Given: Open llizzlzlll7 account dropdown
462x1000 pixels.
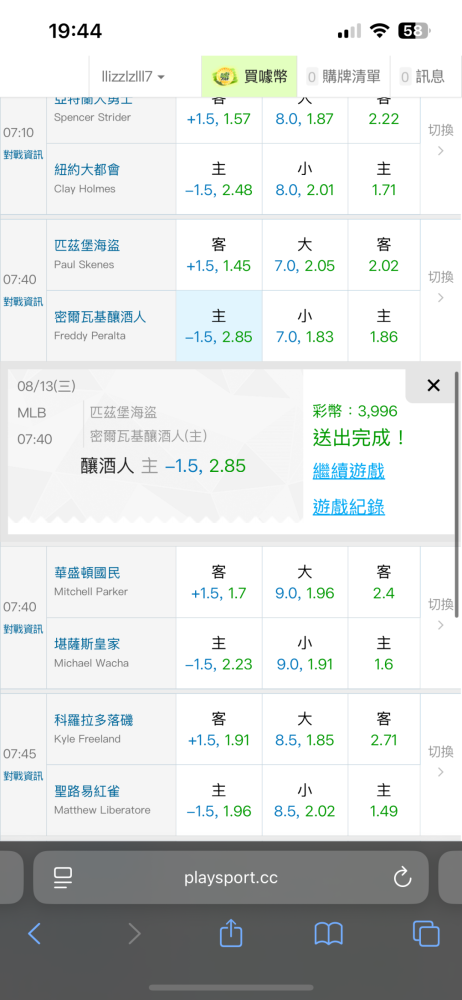Looking at the screenshot, I should pos(133,77).
